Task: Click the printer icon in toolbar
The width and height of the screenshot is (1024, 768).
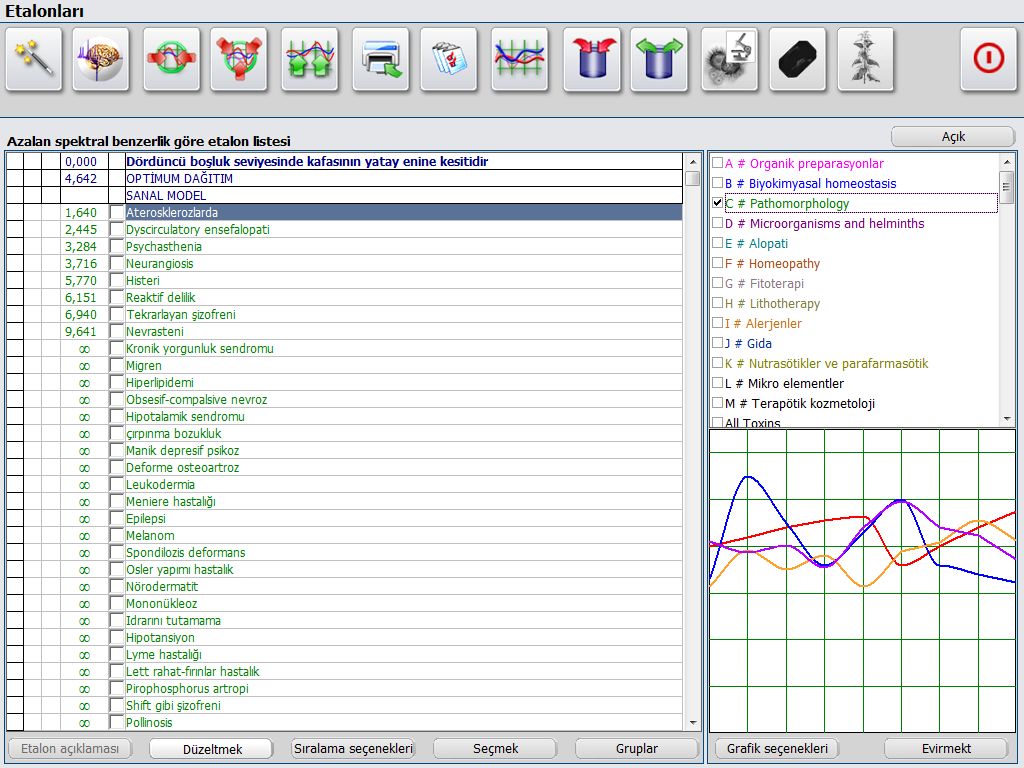Action: [380, 59]
